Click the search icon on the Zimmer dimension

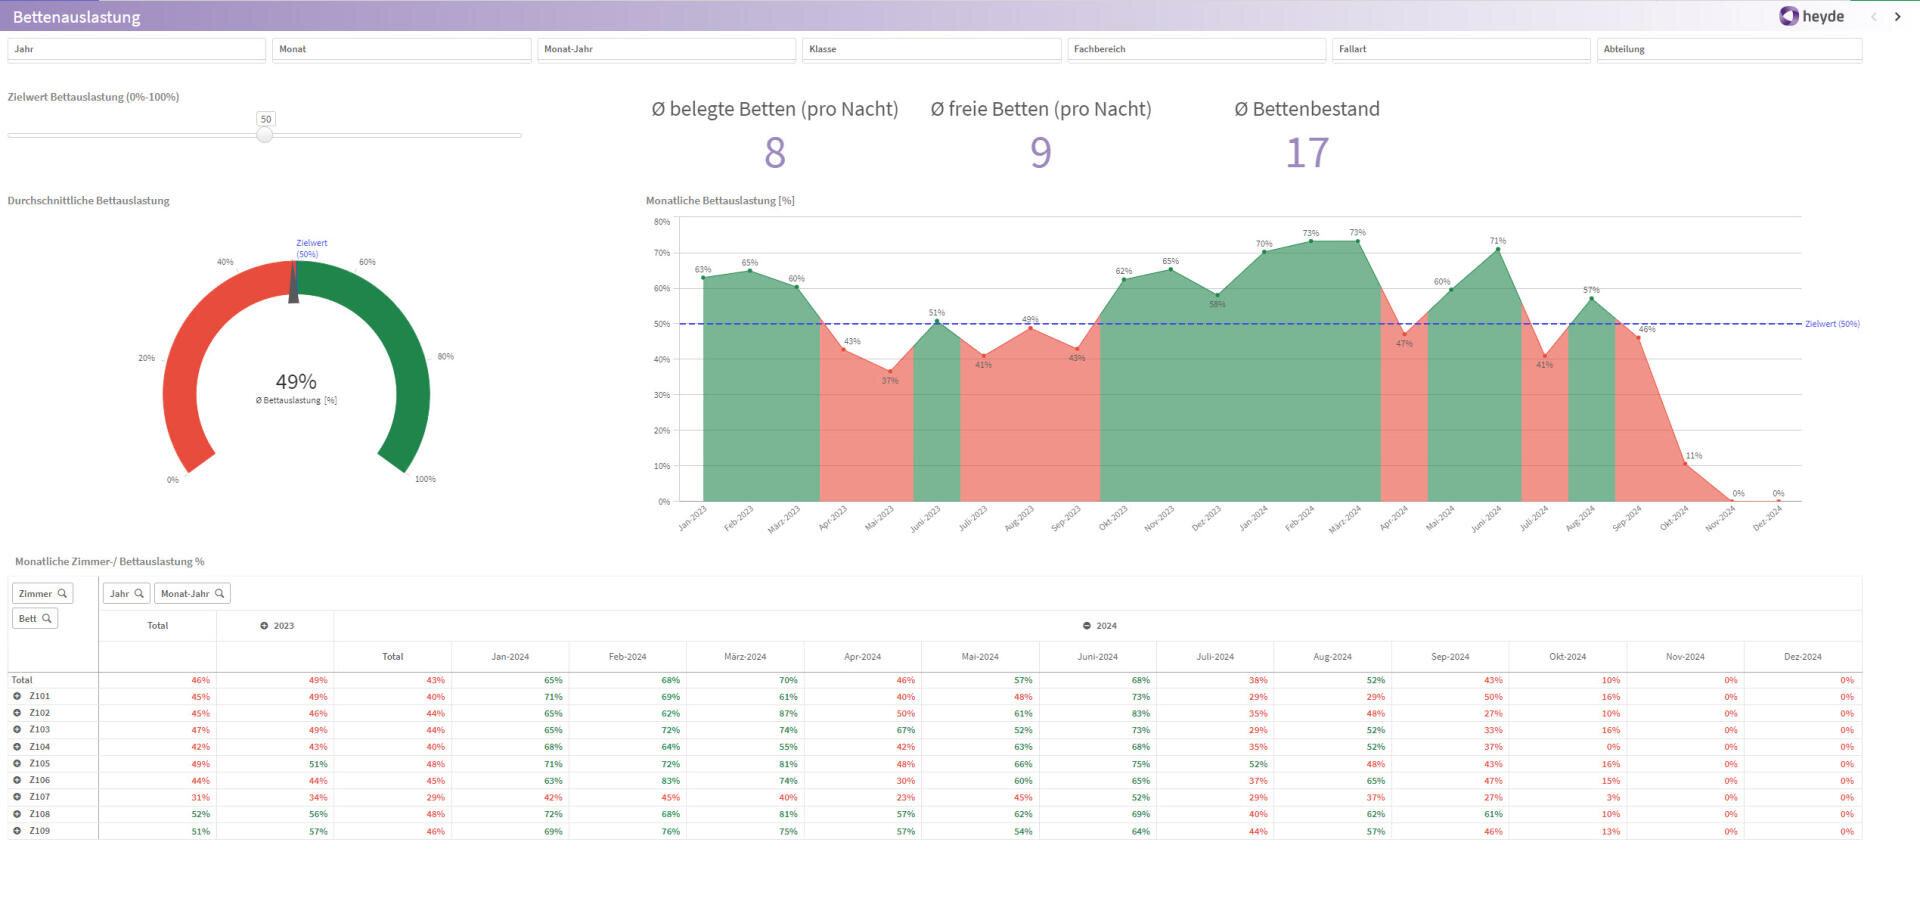click(x=63, y=593)
